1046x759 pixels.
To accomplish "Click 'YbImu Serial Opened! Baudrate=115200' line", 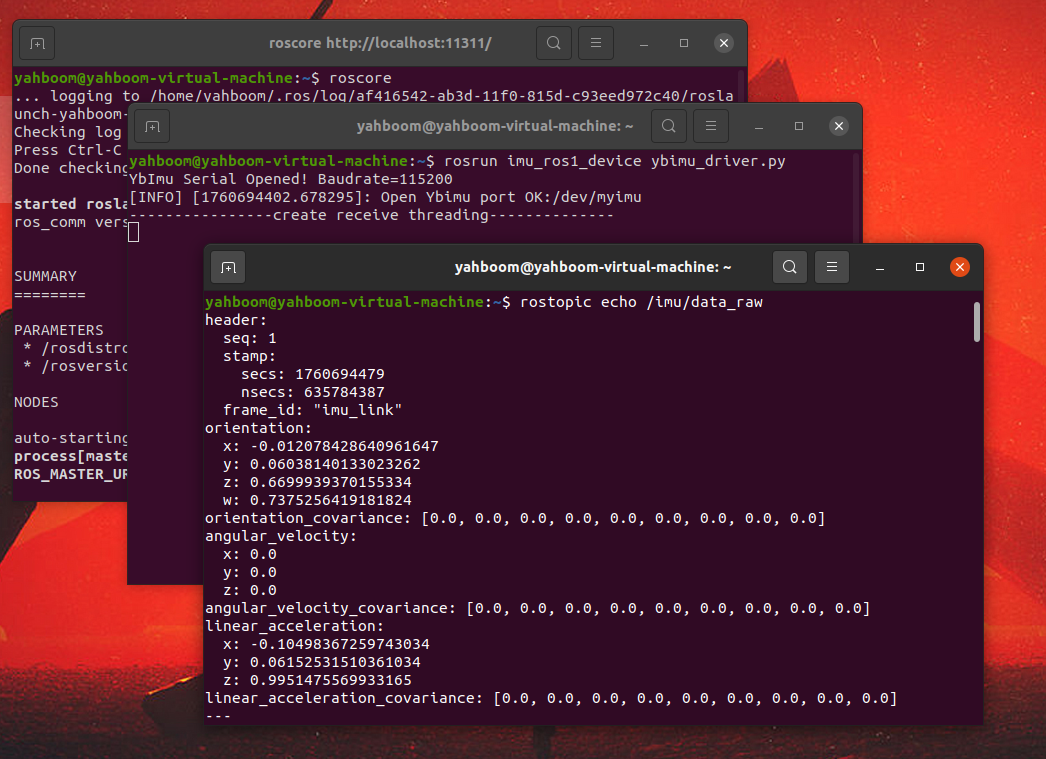I will tap(291, 179).
